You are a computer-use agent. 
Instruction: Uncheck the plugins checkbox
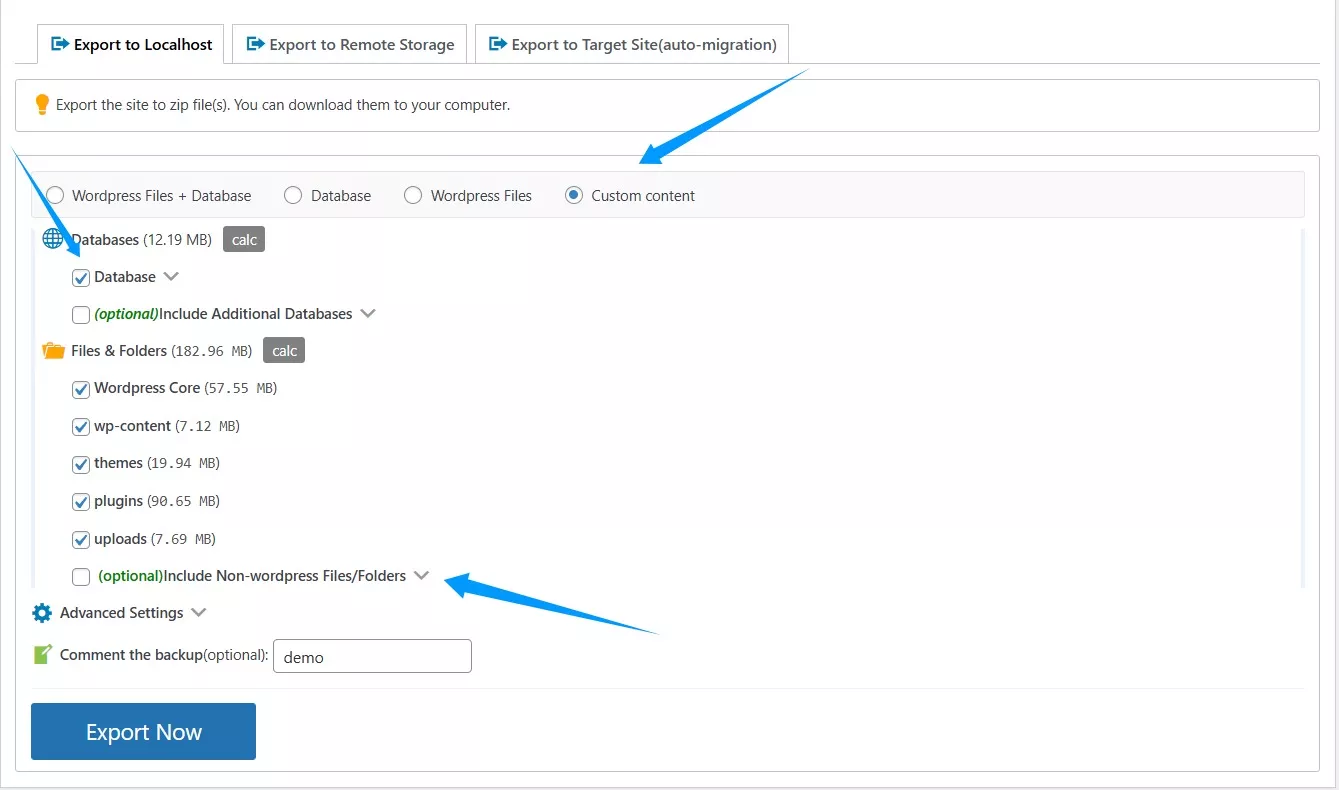(80, 501)
